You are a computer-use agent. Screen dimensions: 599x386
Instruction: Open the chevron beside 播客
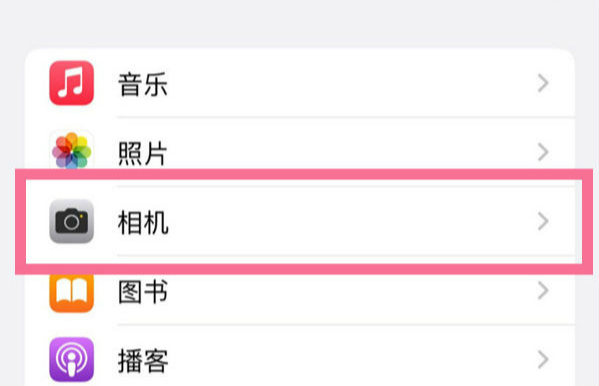pyautogui.click(x=543, y=360)
